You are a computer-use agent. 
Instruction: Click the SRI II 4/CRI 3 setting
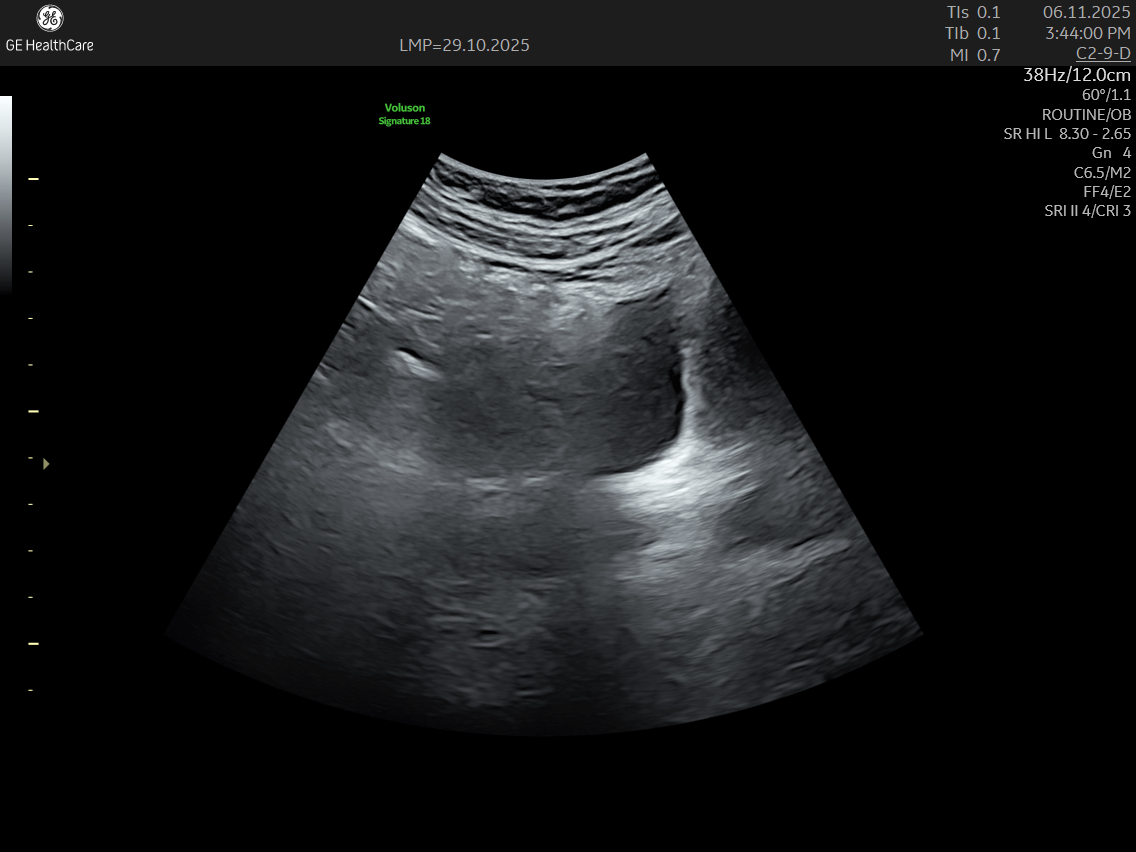tap(1087, 211)
